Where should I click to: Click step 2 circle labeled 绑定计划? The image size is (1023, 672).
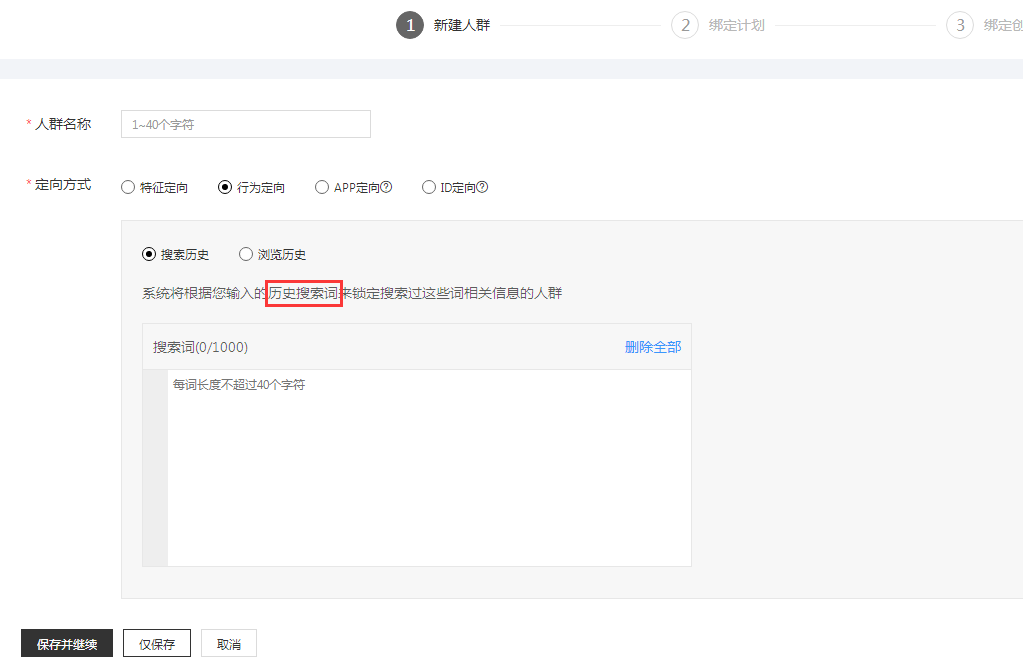pos(684,25)
